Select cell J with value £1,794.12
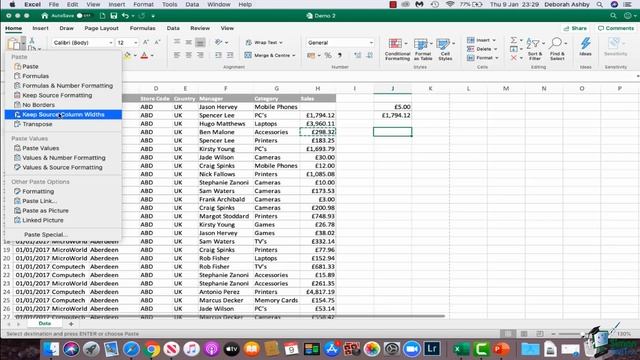640x360 pixels. click(393, 116)
